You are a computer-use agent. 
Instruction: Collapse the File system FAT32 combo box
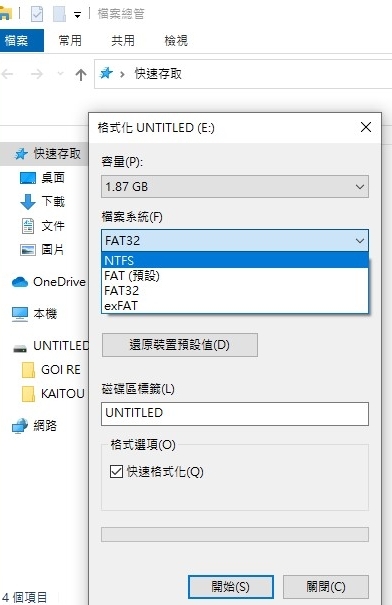point(235,241)
